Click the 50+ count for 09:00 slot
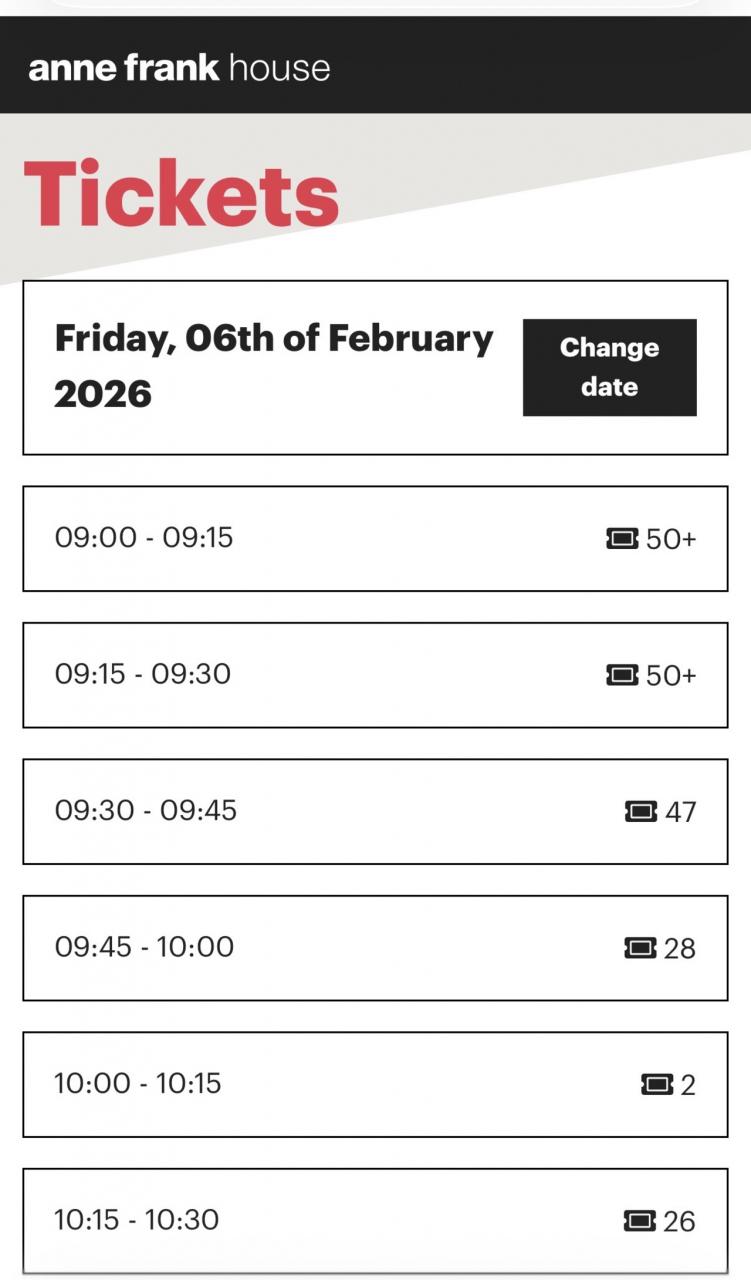Viewport: 751px width, 1280px height. [671, 539]
